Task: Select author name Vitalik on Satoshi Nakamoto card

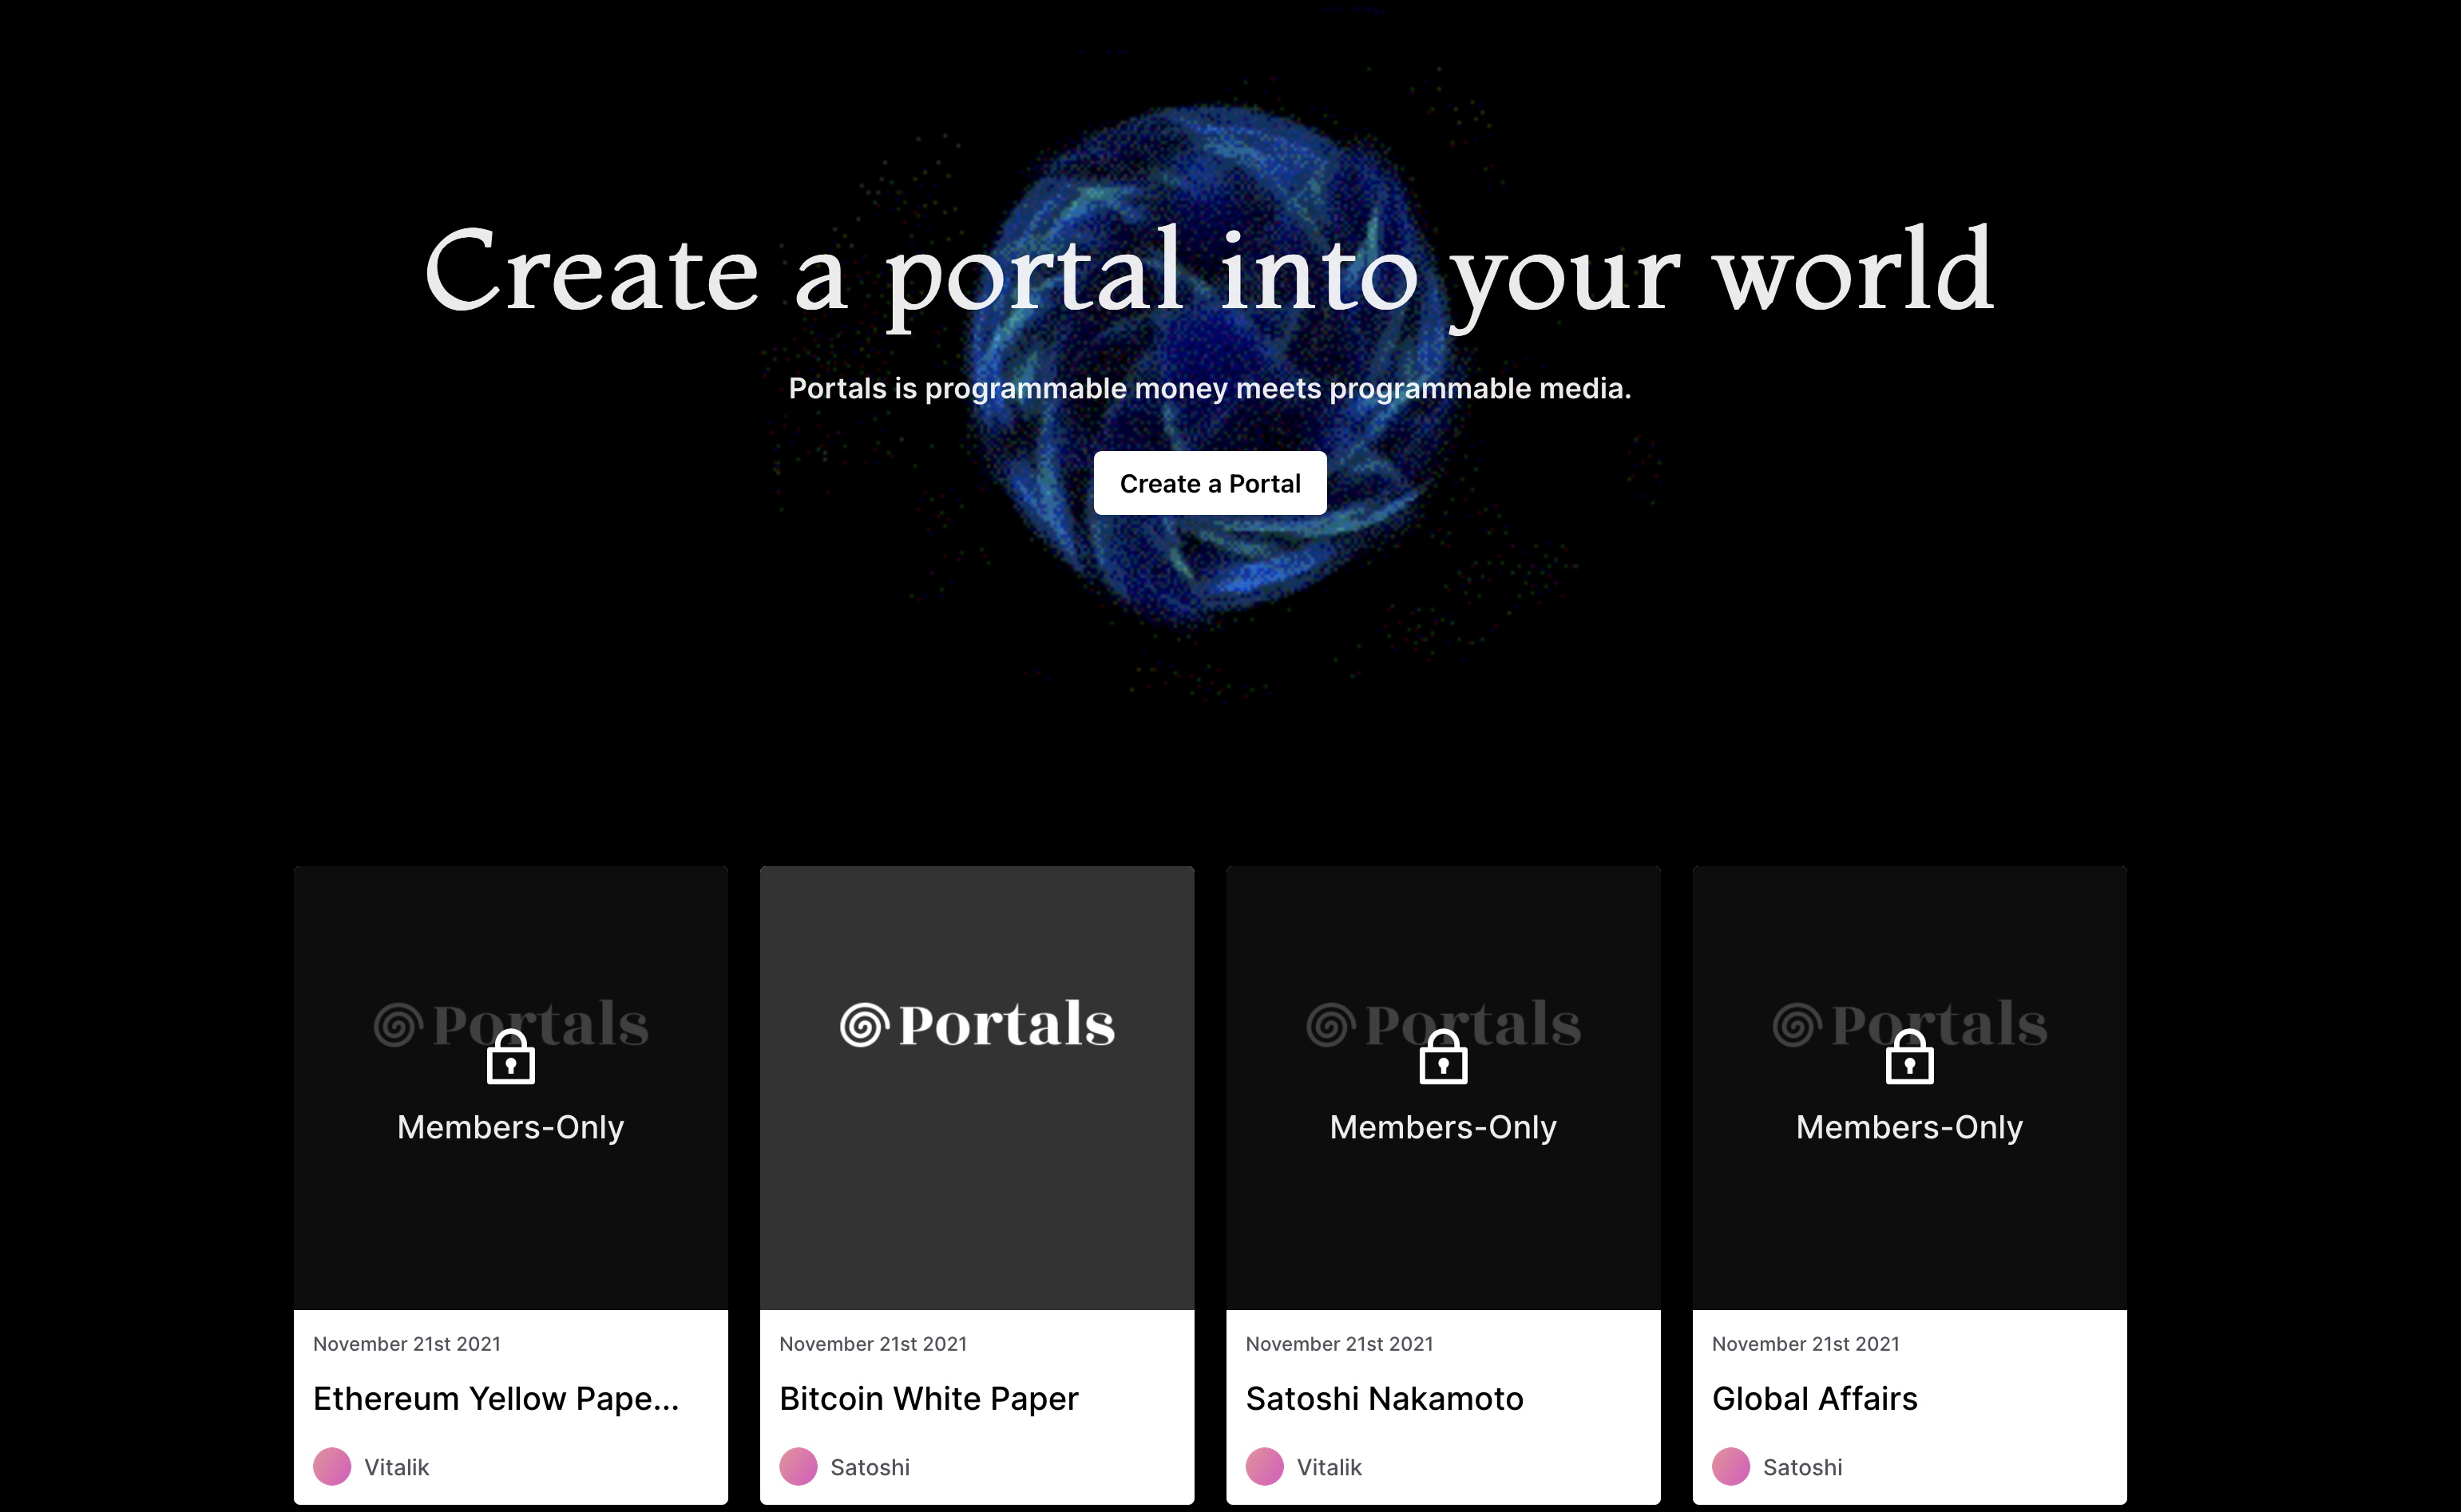Action: [1329, 1467]
